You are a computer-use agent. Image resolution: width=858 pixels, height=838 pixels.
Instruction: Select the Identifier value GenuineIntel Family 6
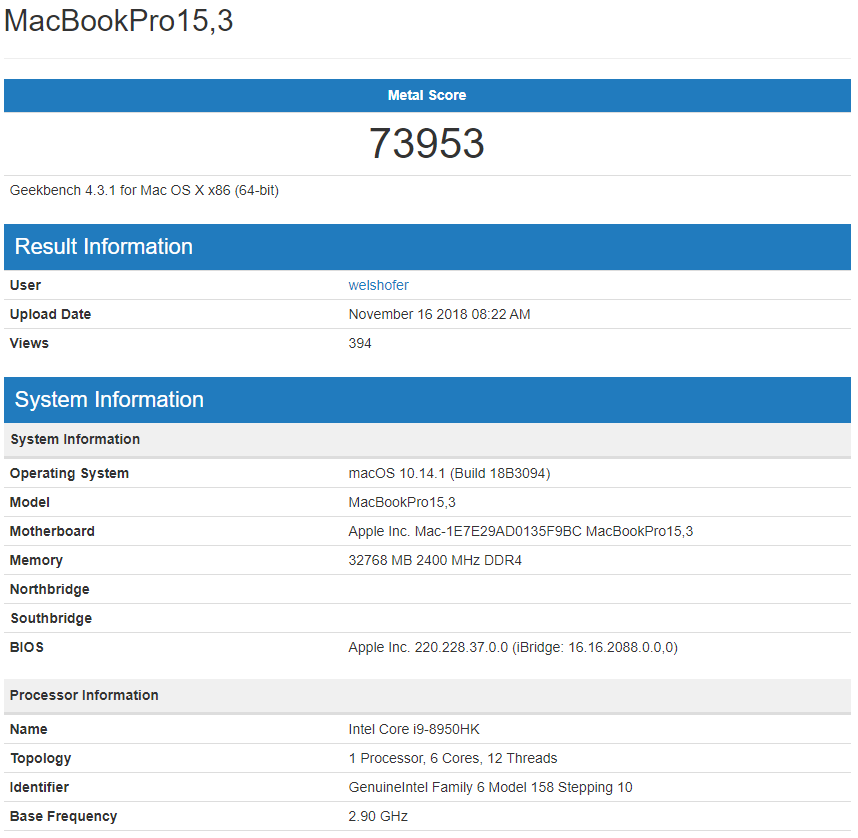tap(490, 788)
